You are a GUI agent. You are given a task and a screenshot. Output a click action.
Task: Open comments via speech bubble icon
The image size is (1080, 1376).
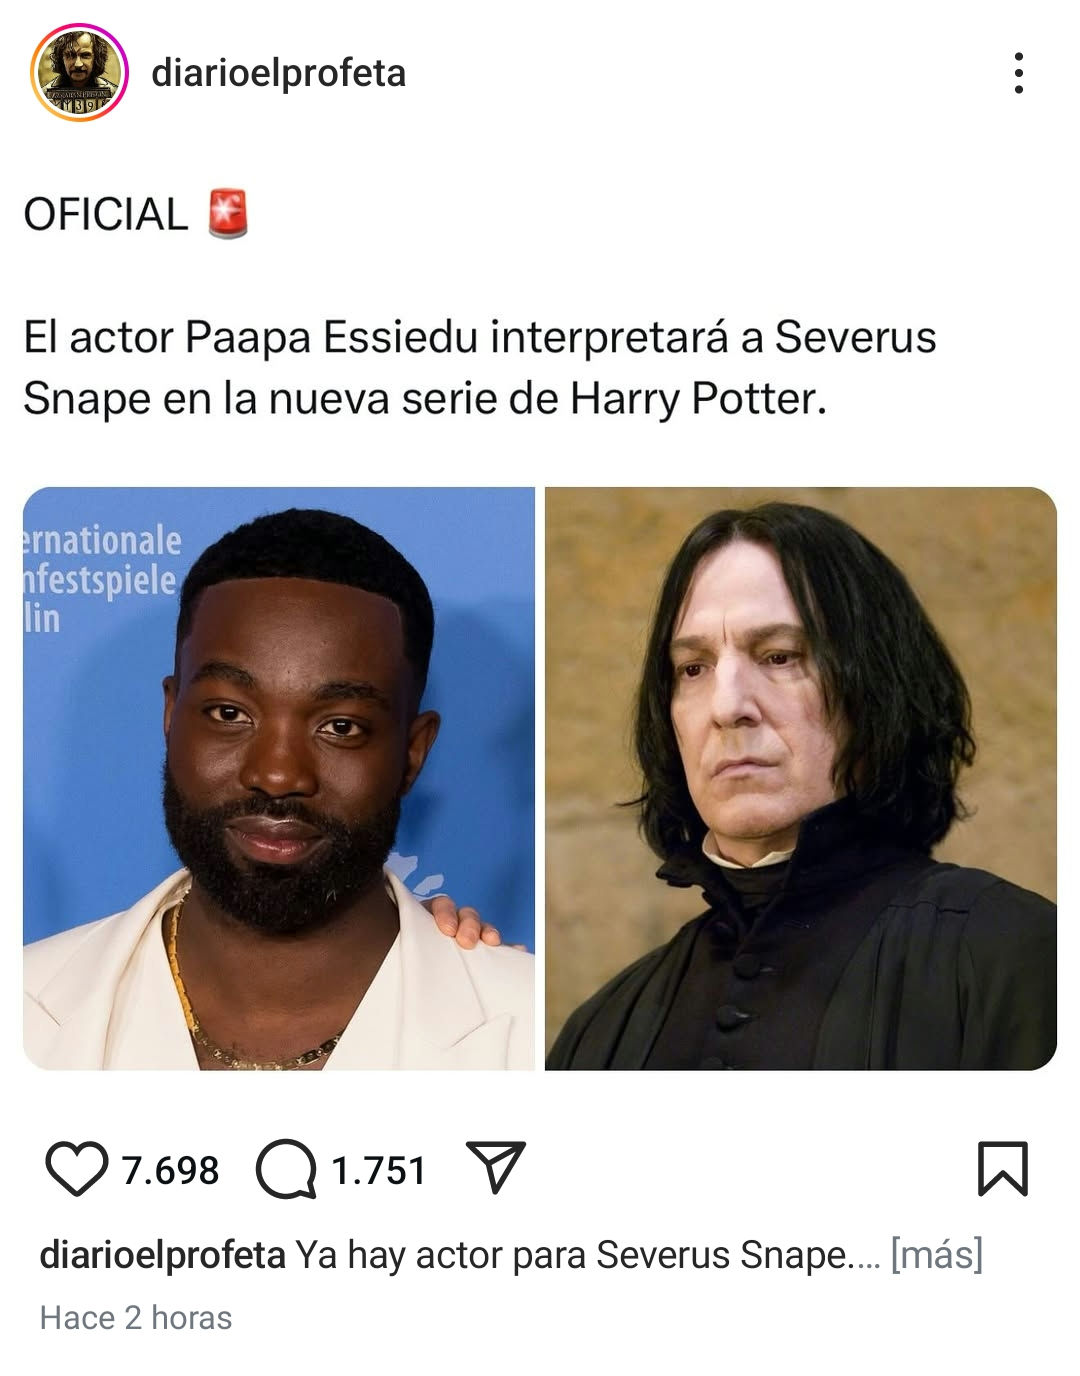pyautogui.click(x=286, y=1169)
